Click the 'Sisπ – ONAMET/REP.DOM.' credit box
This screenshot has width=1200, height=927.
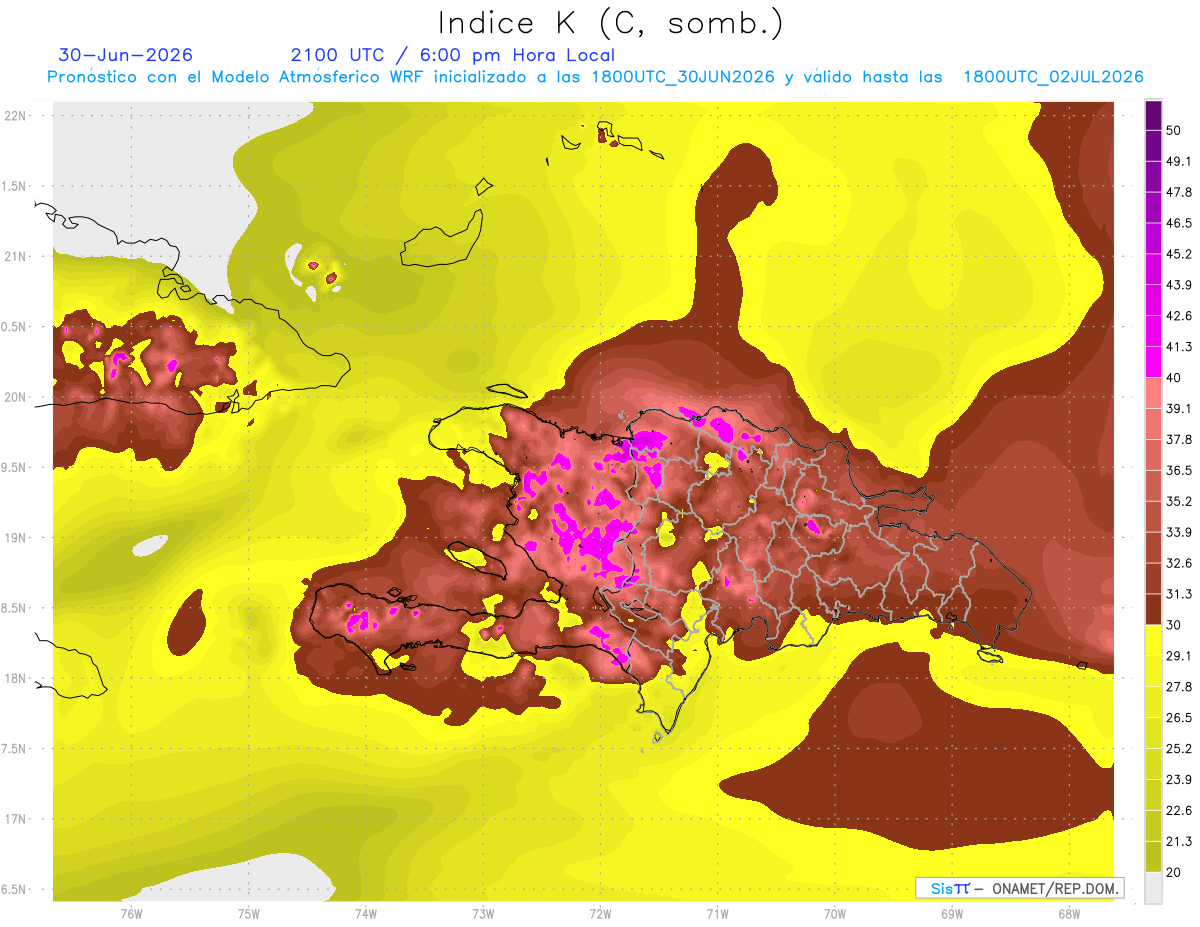(x=1019, y=888)
